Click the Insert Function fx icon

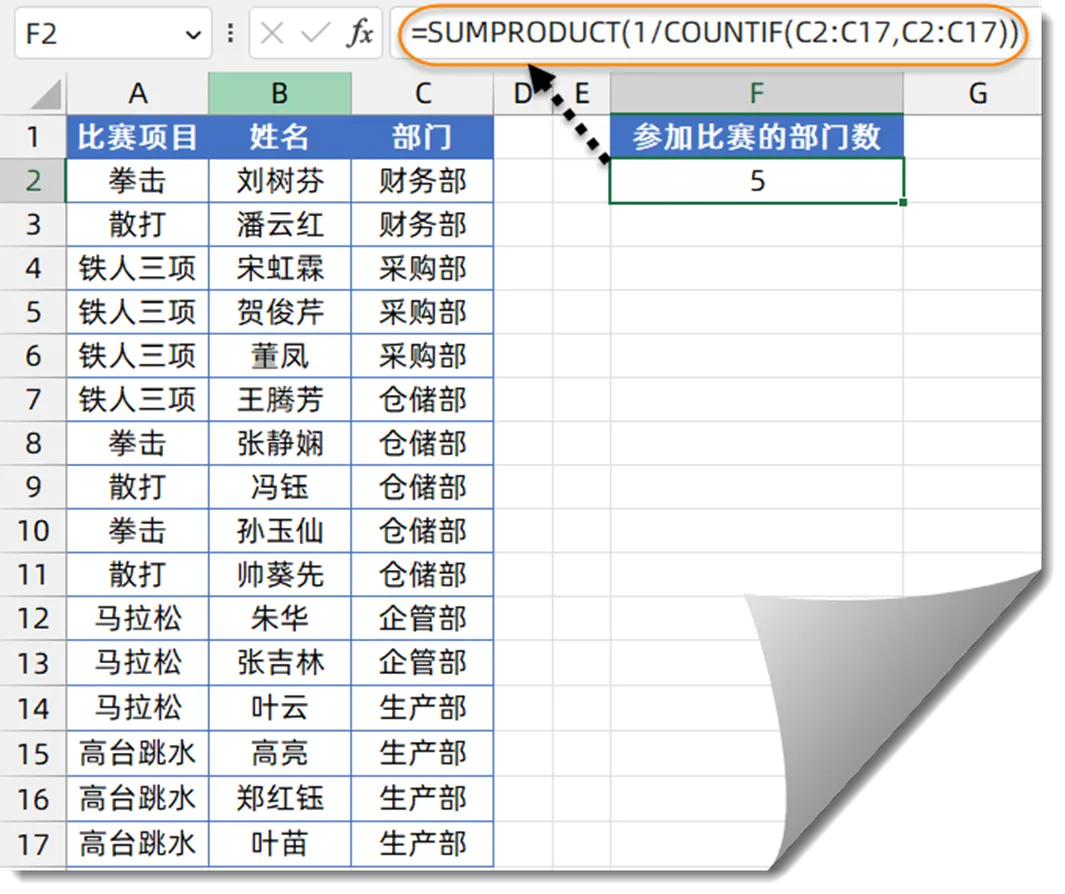(x=360, y=33)
